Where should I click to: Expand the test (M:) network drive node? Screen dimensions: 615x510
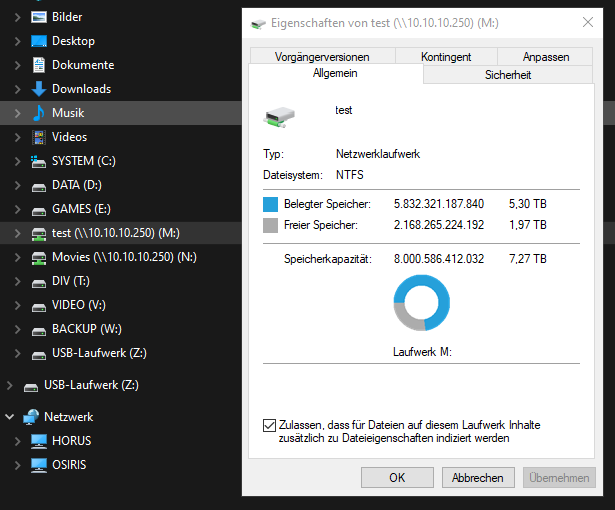tap(17, 233)
